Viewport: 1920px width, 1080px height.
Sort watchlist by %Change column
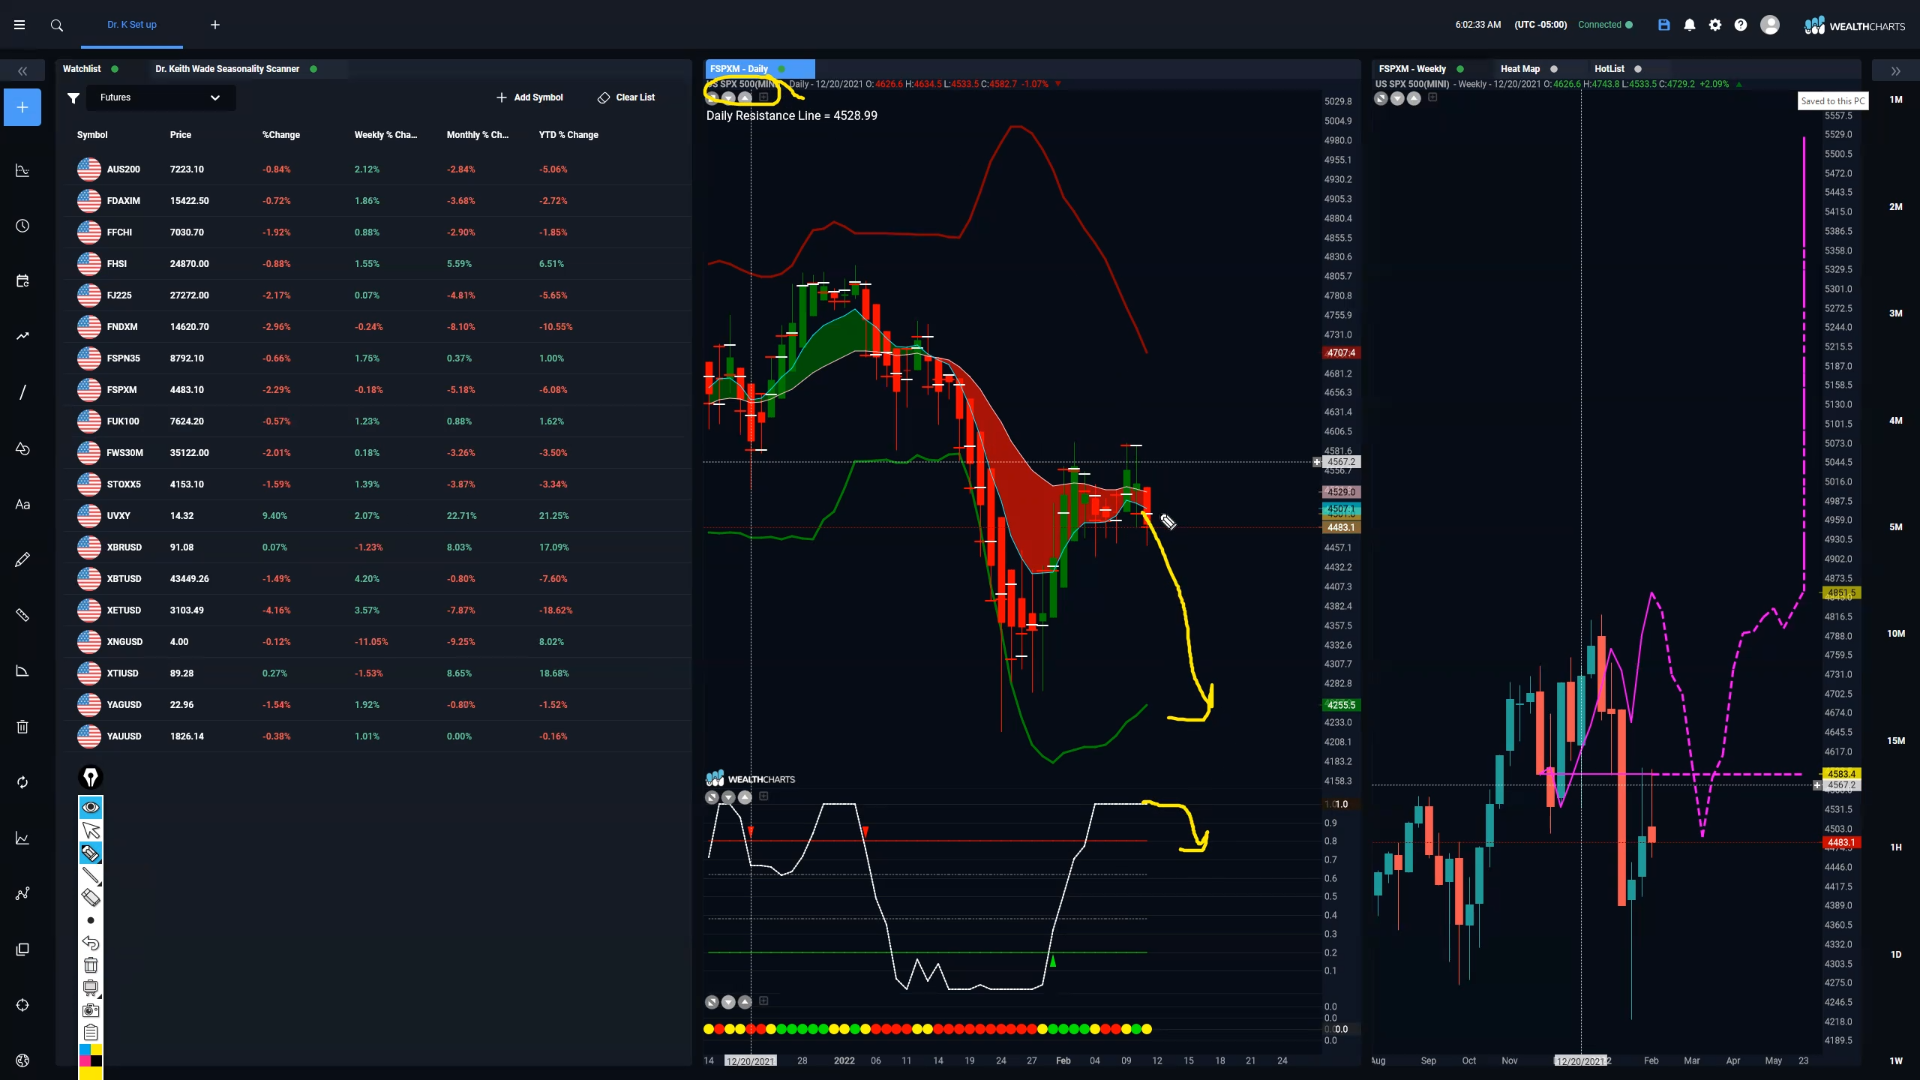(281, 135)
